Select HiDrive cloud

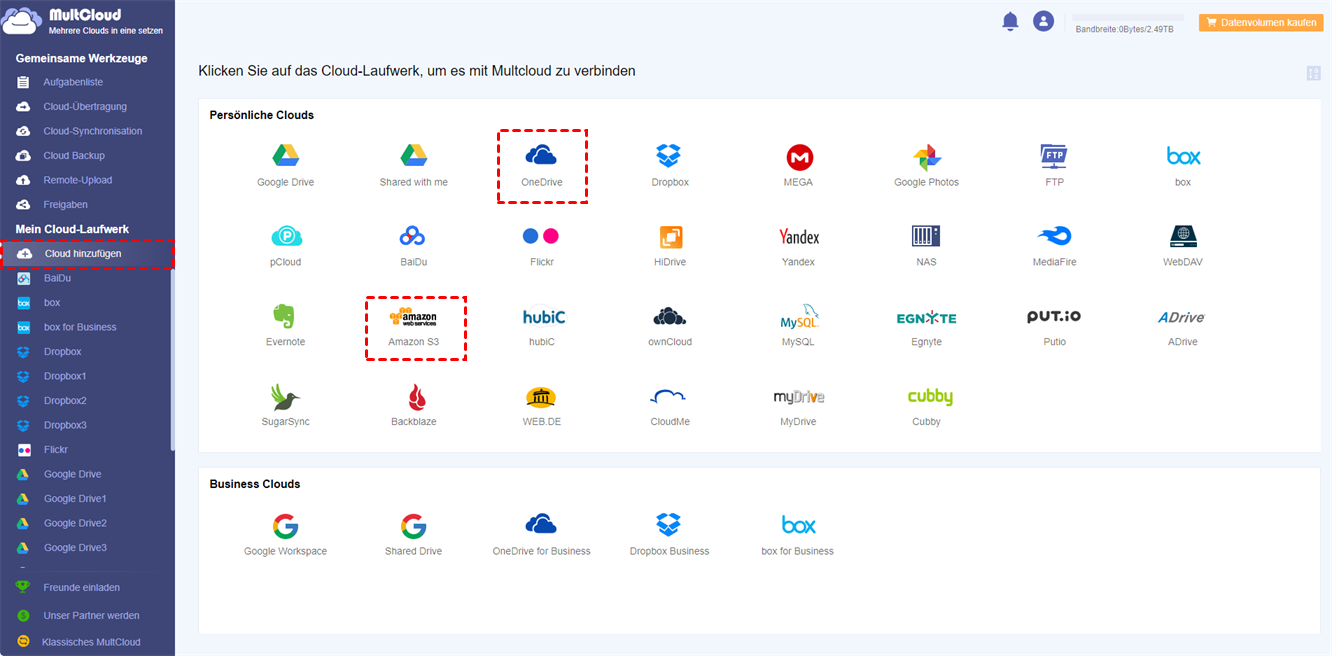tap(669, 237)
